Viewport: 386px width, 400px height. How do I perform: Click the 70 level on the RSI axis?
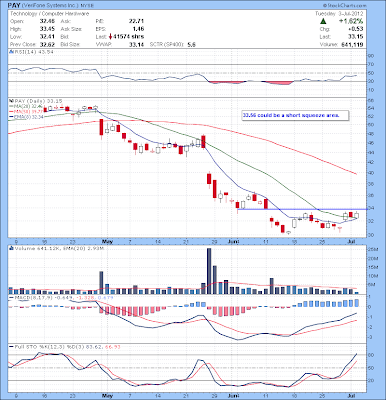371,64
